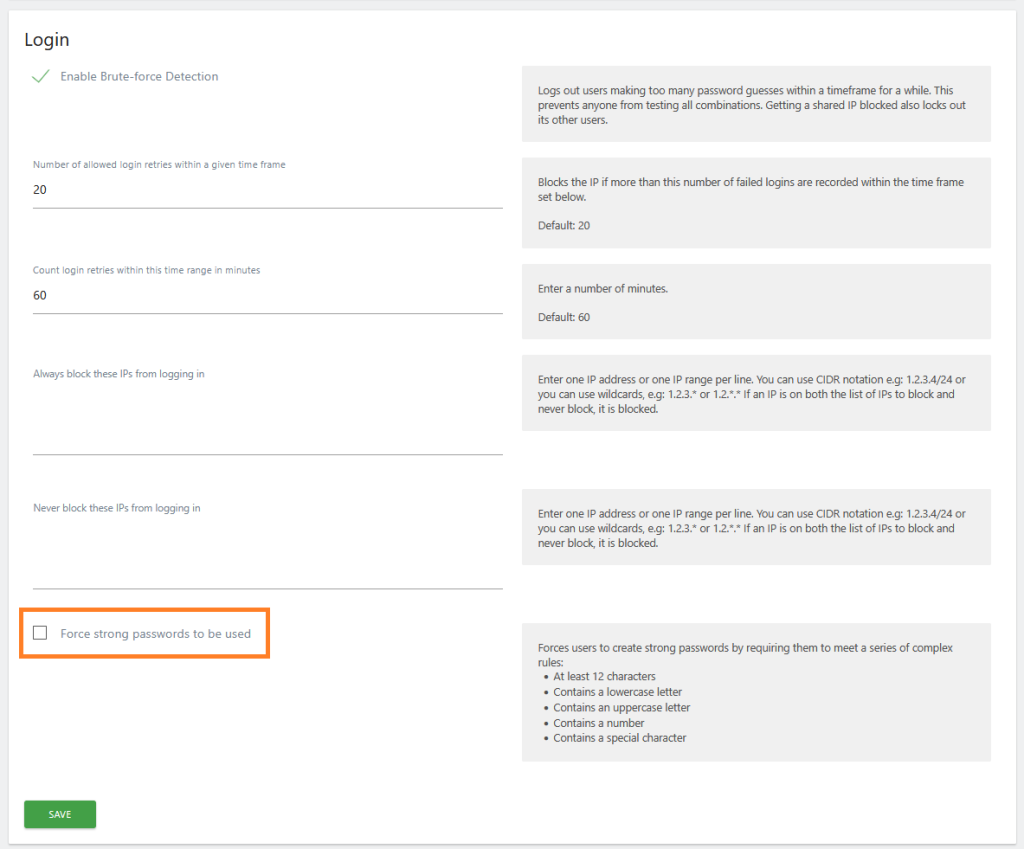The image size is (1024, 849).
Task: Click the Always block these IPs label
Action: (119, 374)
